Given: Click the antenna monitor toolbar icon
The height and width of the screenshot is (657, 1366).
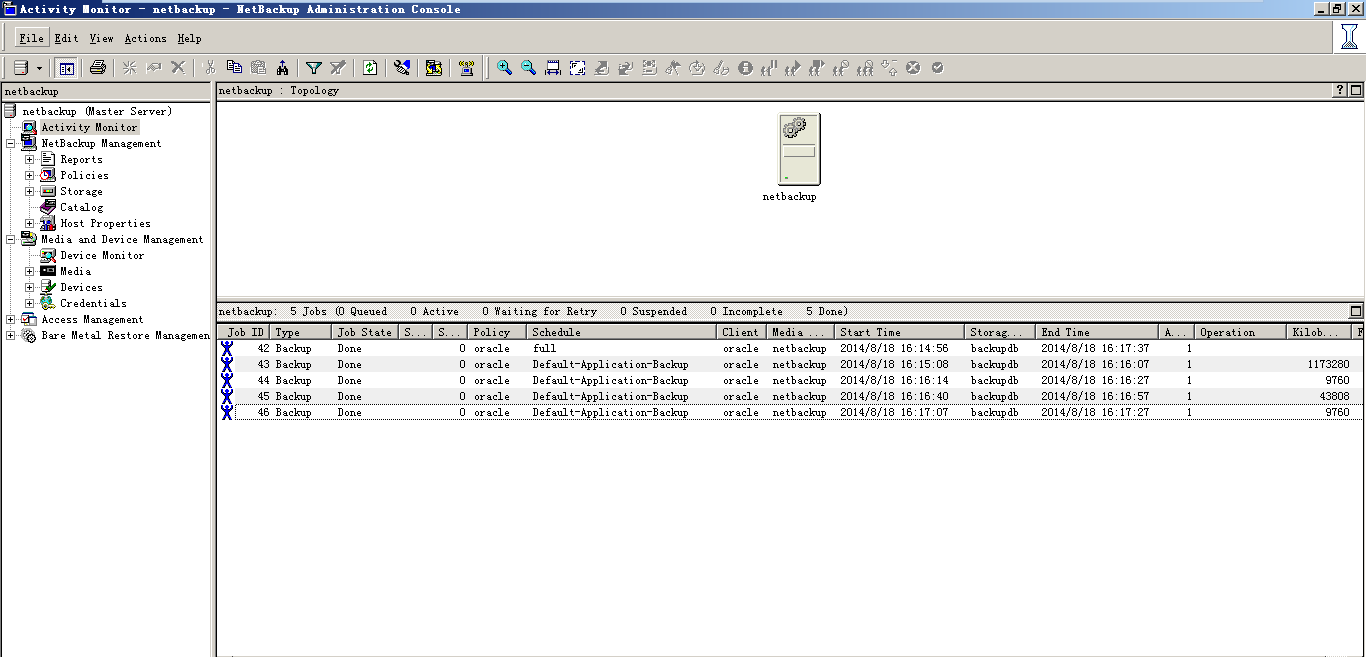Looking at the screenshot, I should point(466,68).
